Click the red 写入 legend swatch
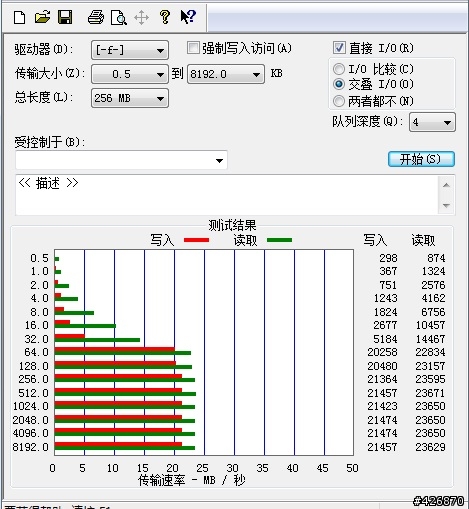The image size is (469, 509). pos(196,240)
